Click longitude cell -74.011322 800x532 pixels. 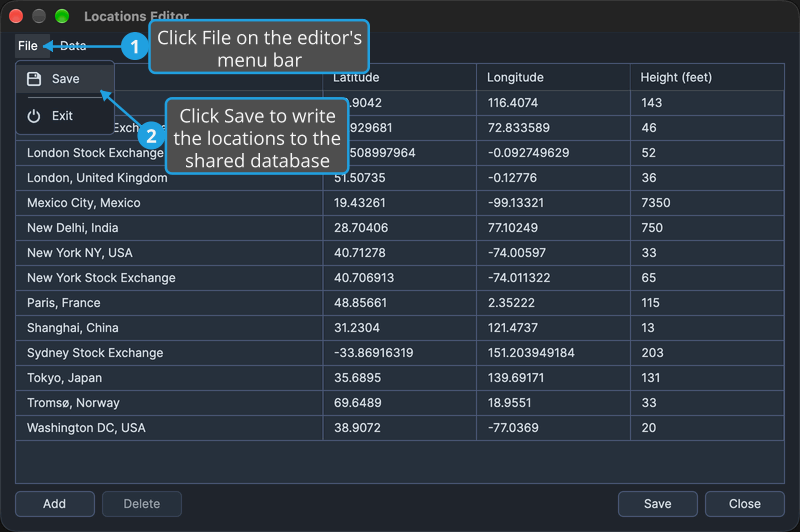pos(554,277)
